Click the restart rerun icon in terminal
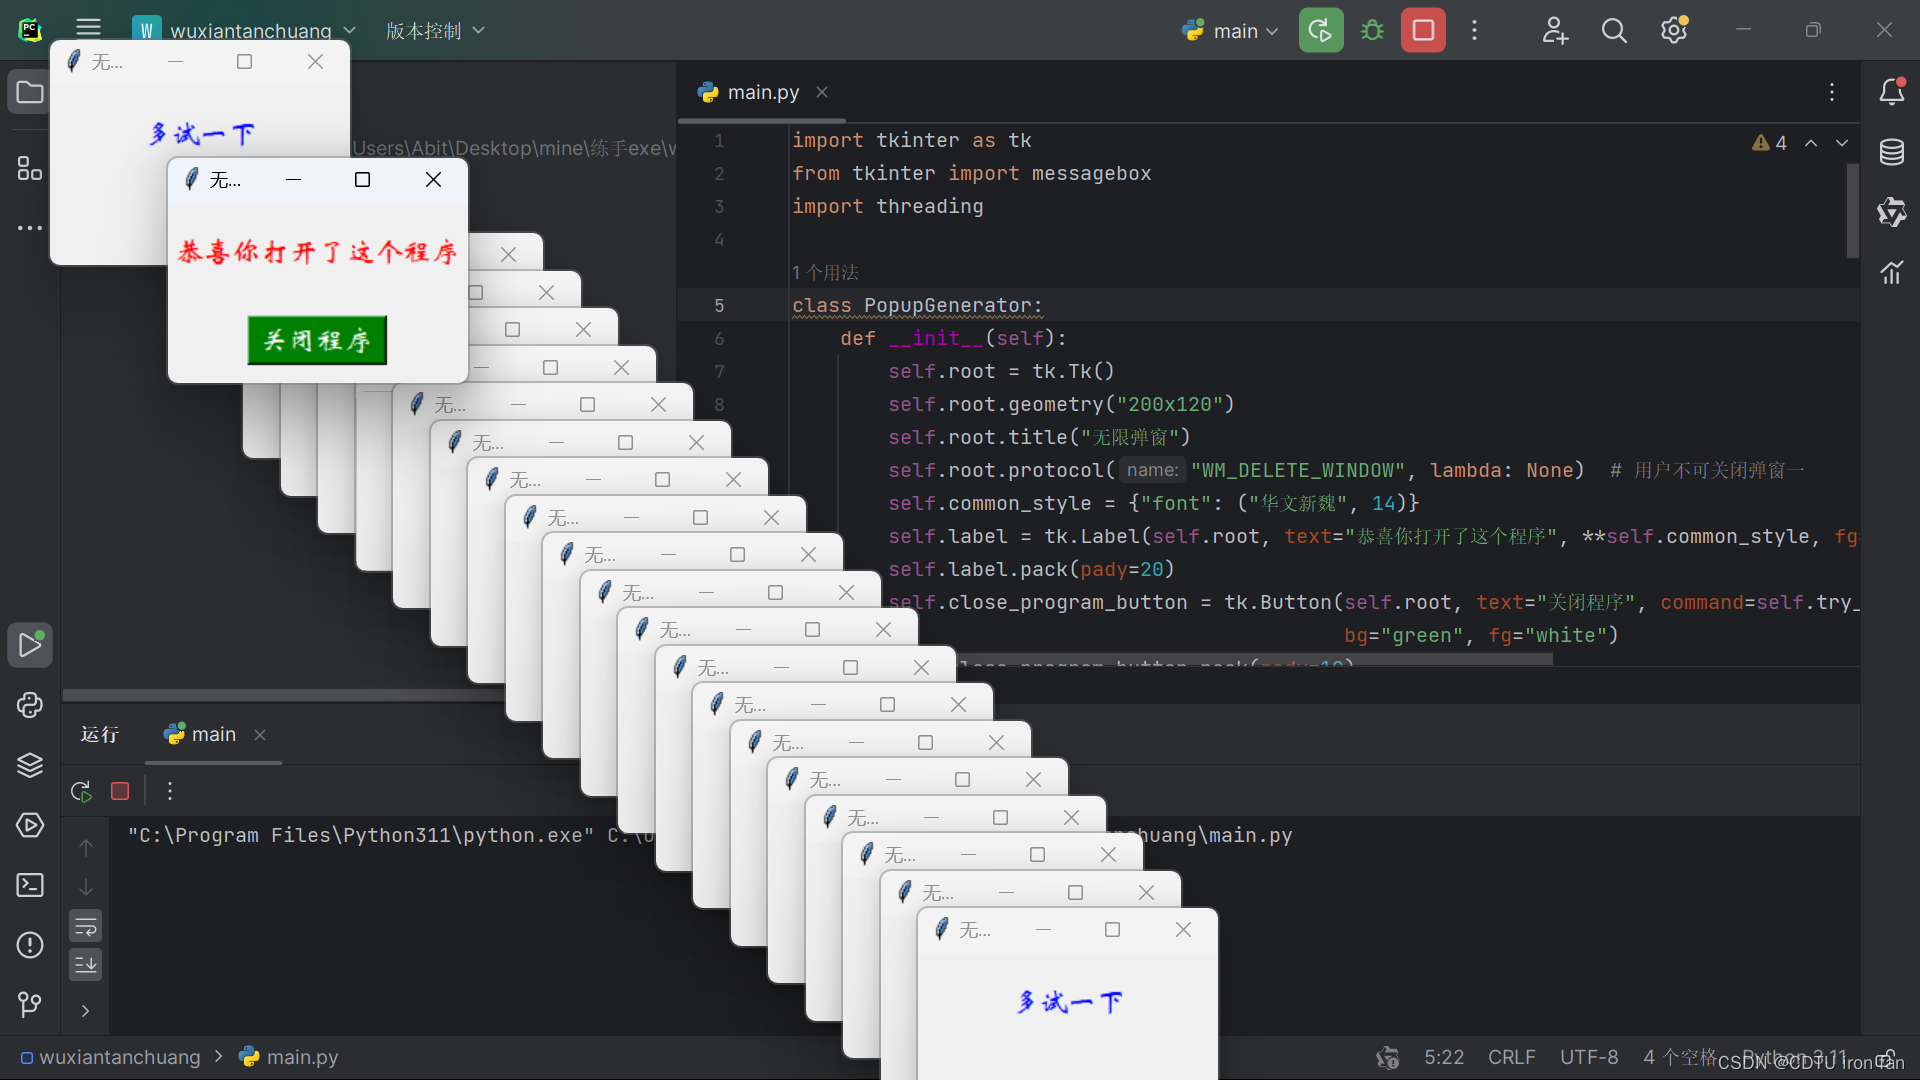Screen dimensions: 1920x1080 tap(82, 790)
